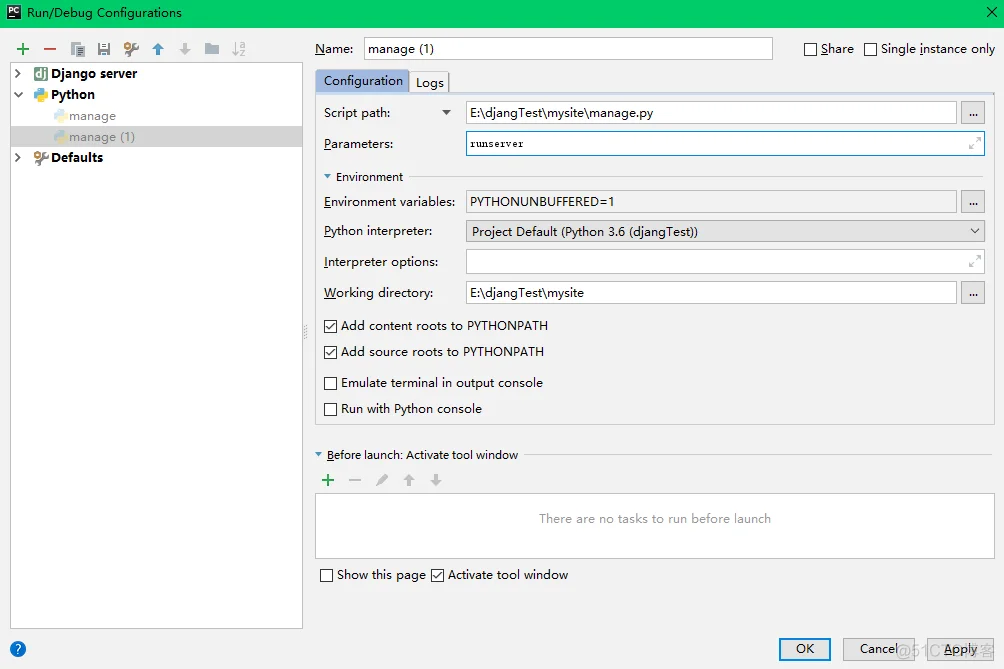Select the manage configuration in tree
This screenshot has height=669, width=1004.
(x=92, y=116)
